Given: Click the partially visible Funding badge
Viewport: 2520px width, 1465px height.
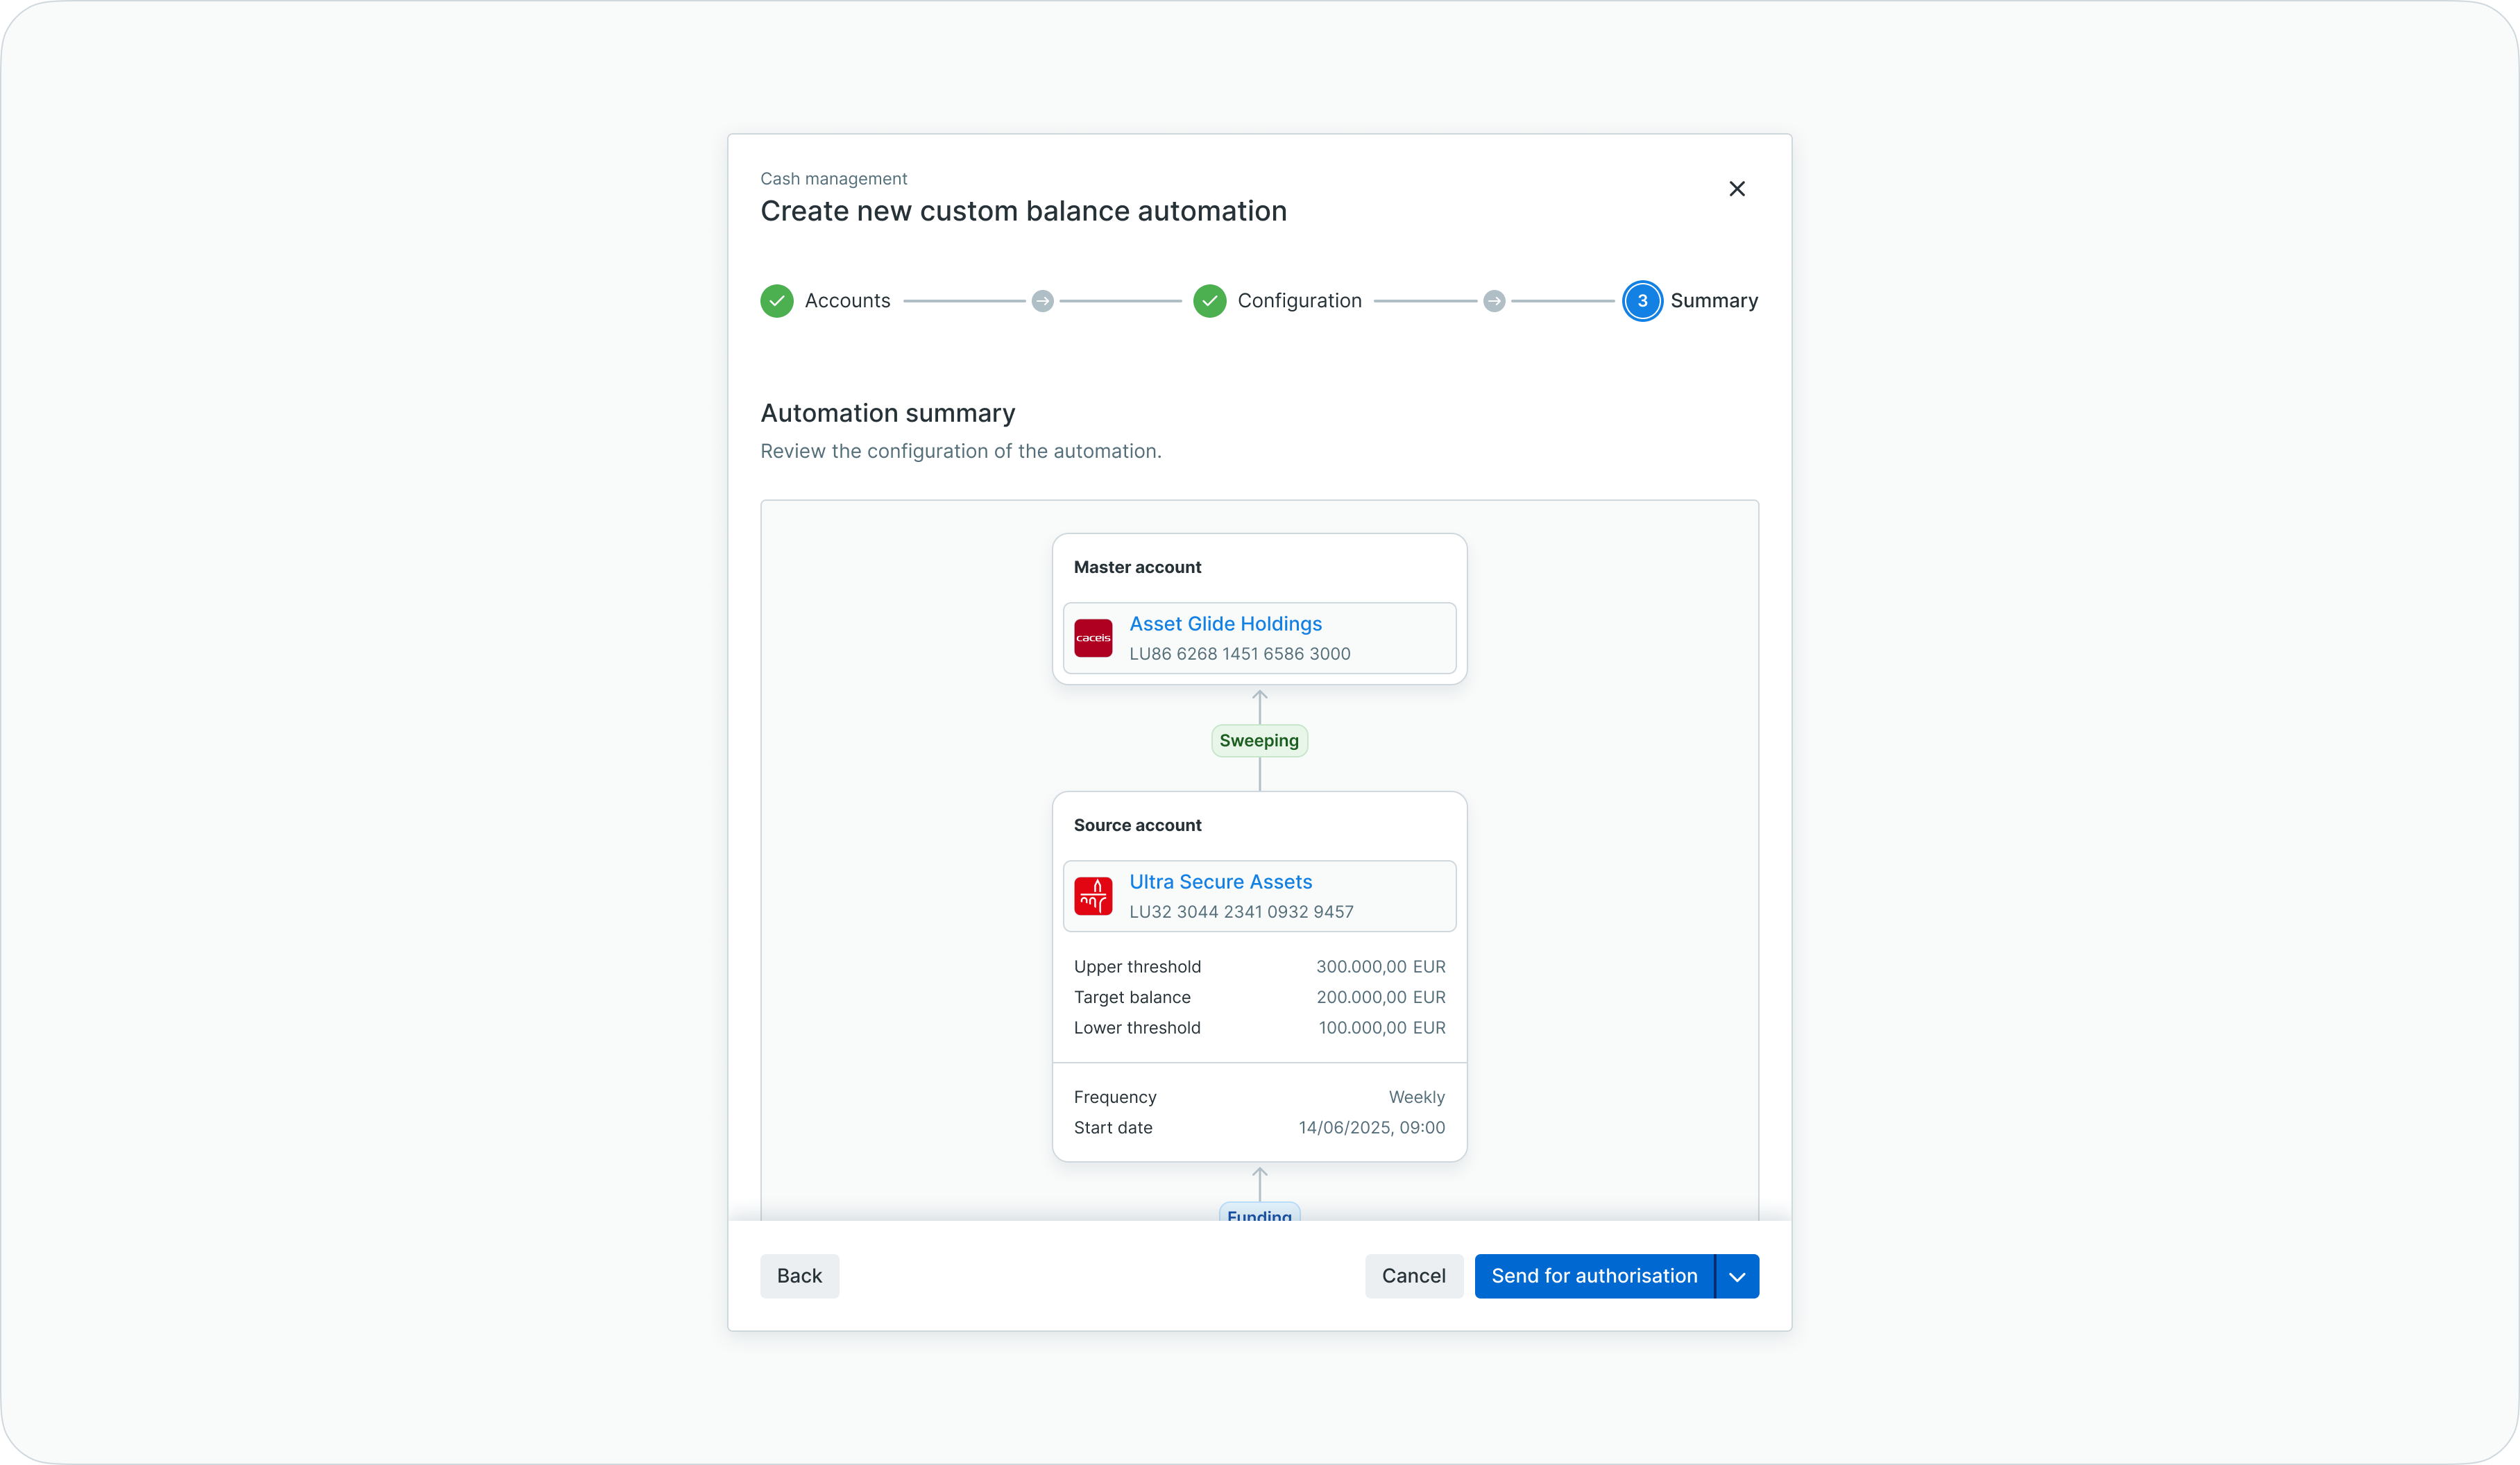Looking at the screenshot, I should (x=1259, y=1213).
